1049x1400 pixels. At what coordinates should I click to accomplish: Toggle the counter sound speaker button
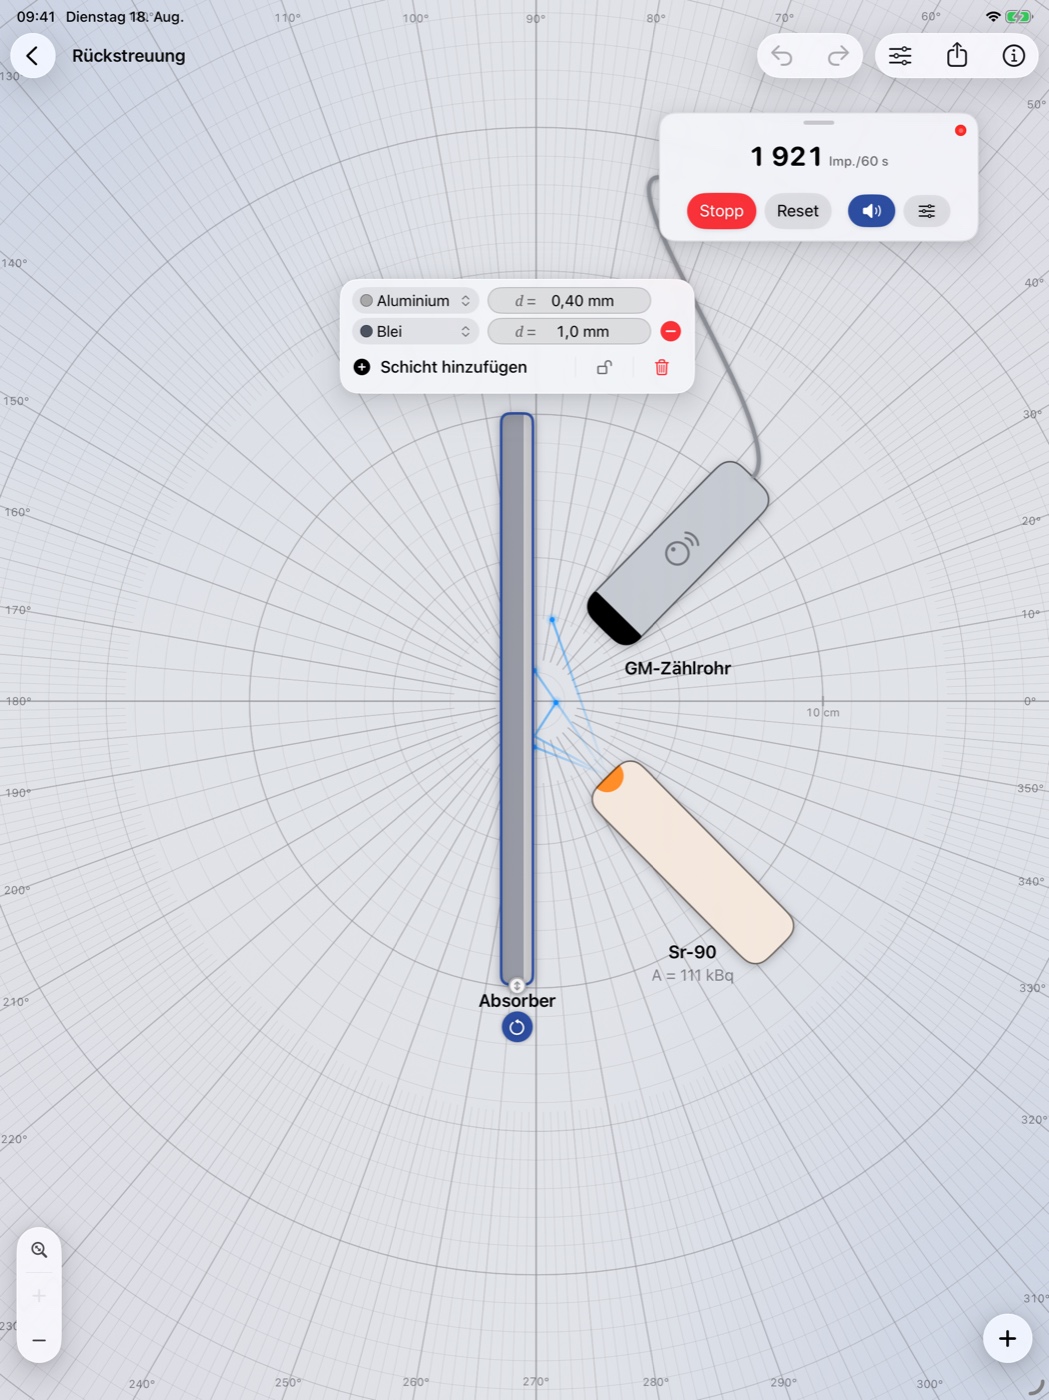click(871, 211)
